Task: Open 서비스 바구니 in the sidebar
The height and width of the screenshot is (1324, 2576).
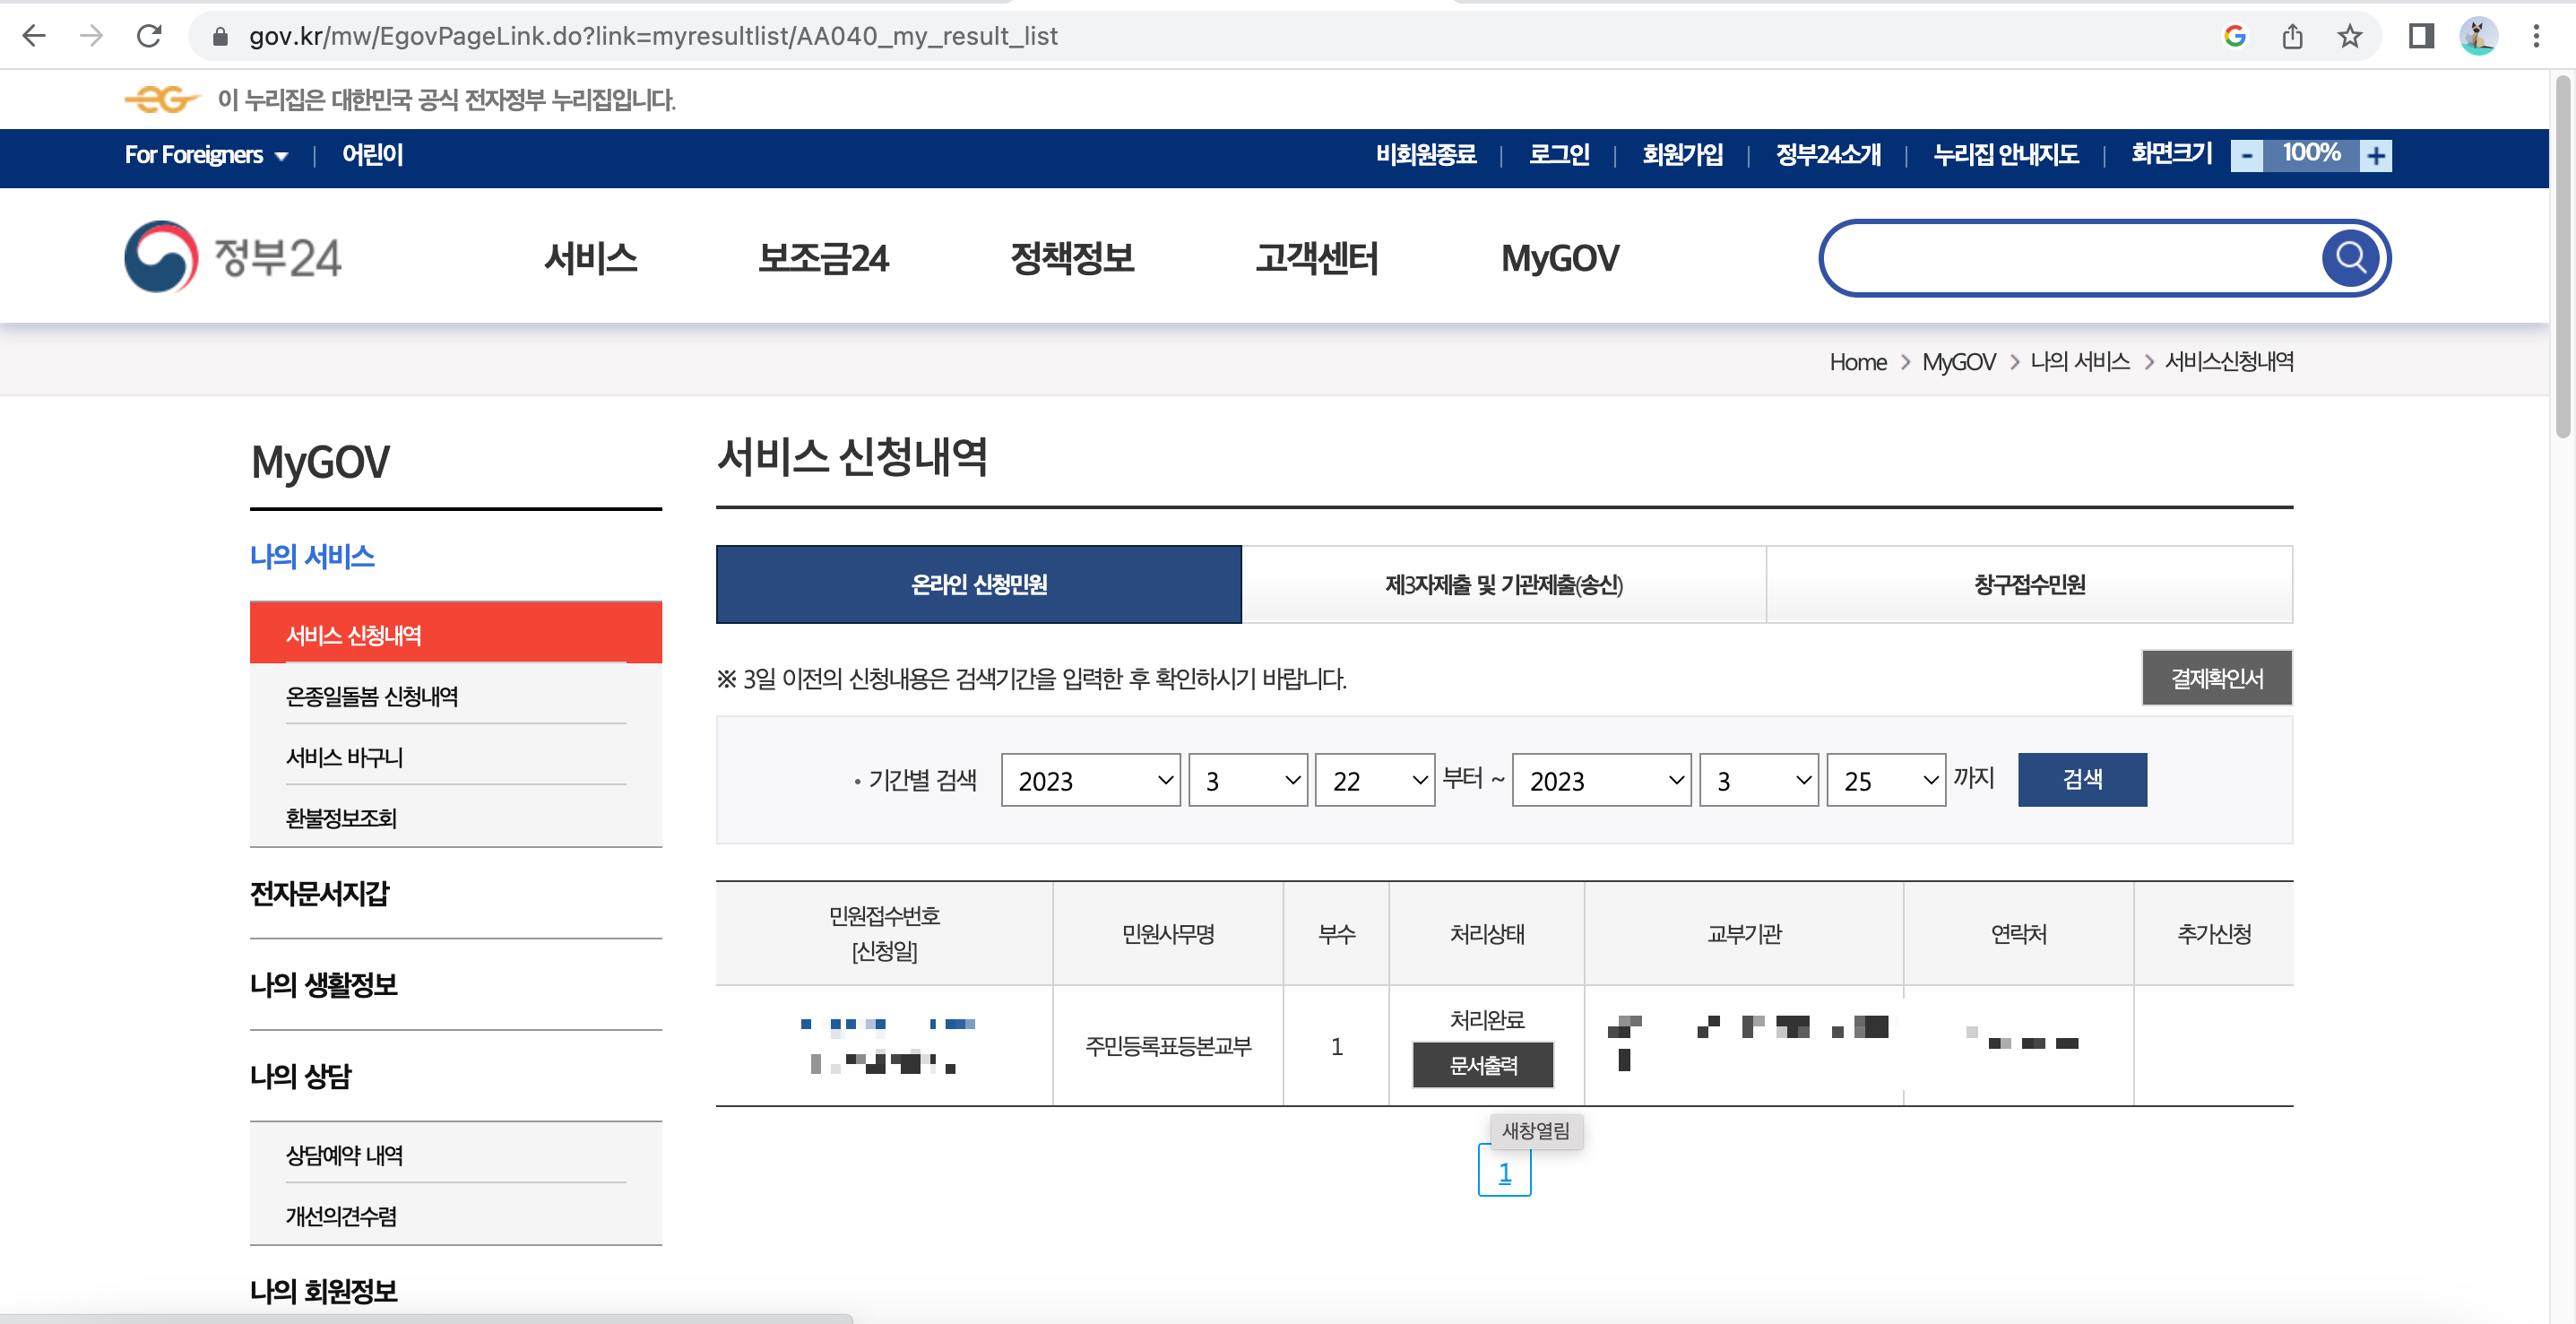Action: 344,757
